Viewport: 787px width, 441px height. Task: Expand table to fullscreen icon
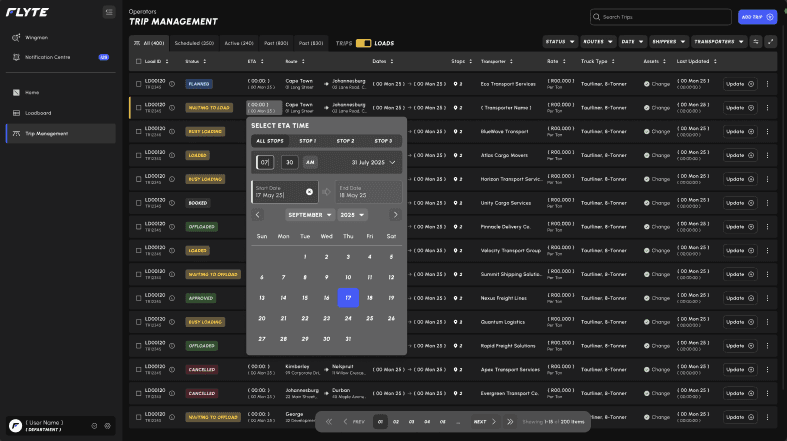(x=770, y=42)
